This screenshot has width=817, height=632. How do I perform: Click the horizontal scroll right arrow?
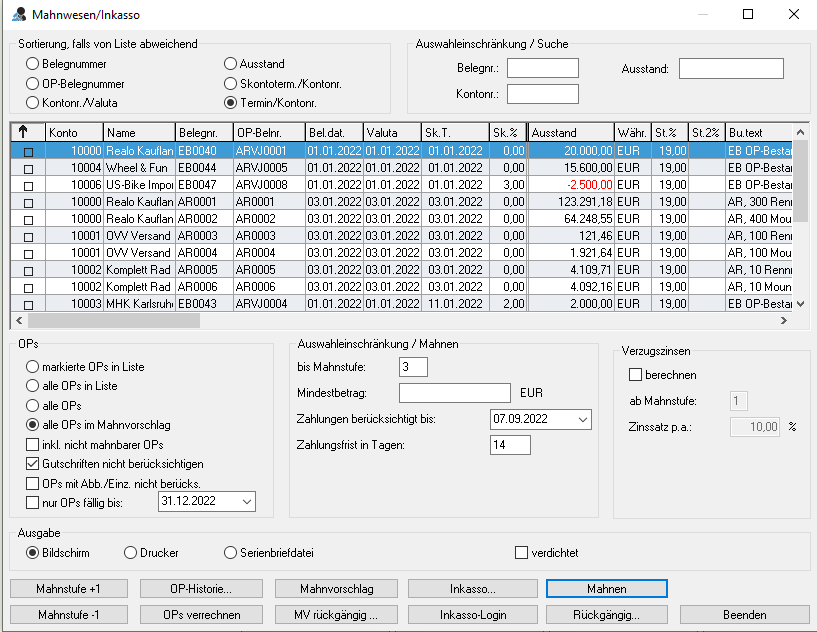point(784,320)
